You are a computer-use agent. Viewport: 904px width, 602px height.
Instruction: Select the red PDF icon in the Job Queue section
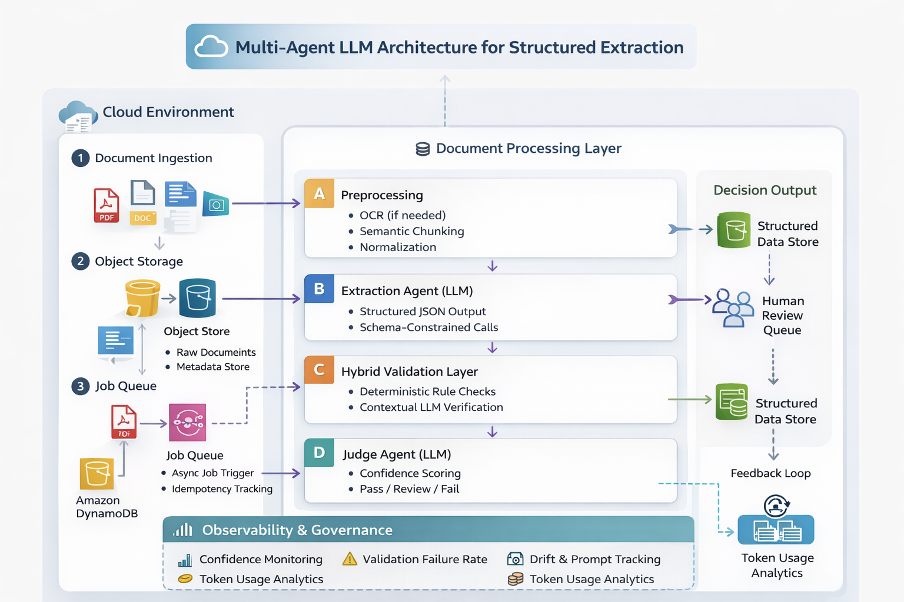(124, 422)
